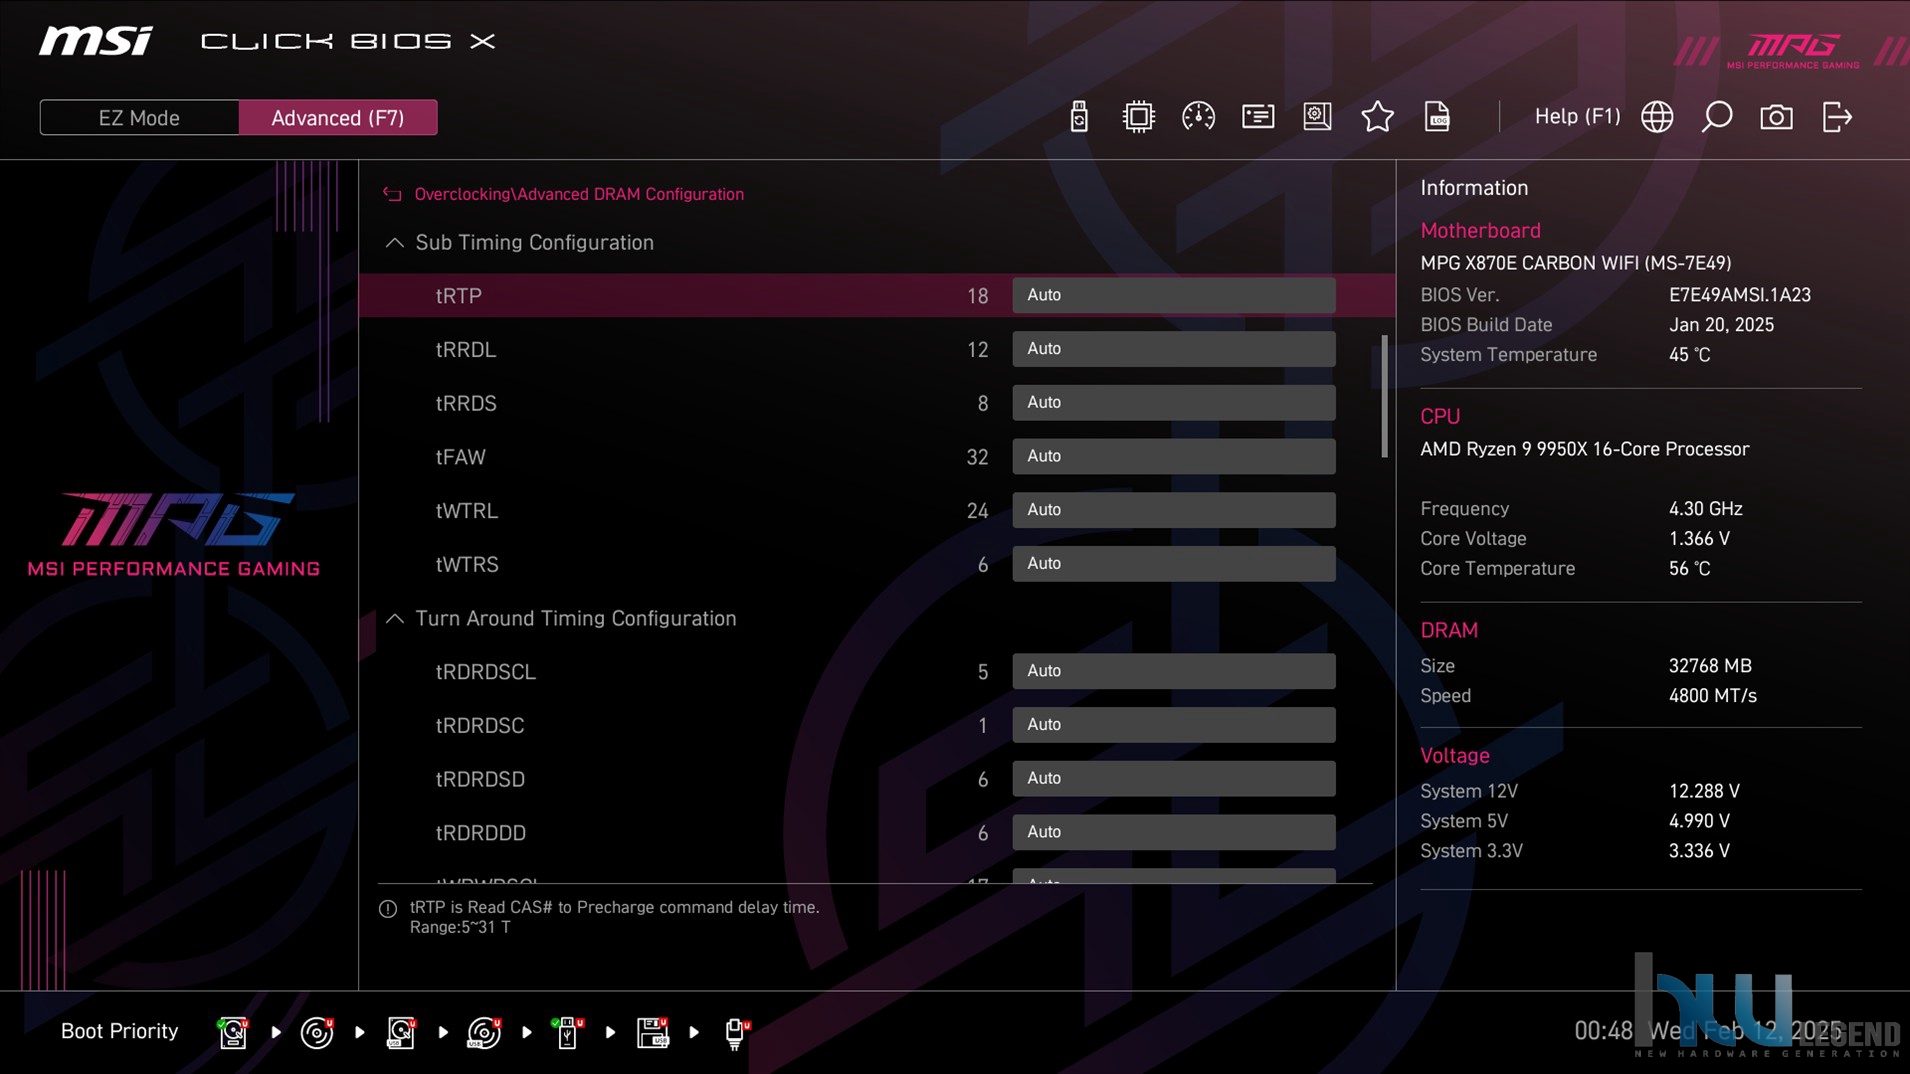Go back via Overclocking\Advanced DRAM Configuration breadcrumb
The height and width of the screenshot is (1074, 1910).
[579, 194]
